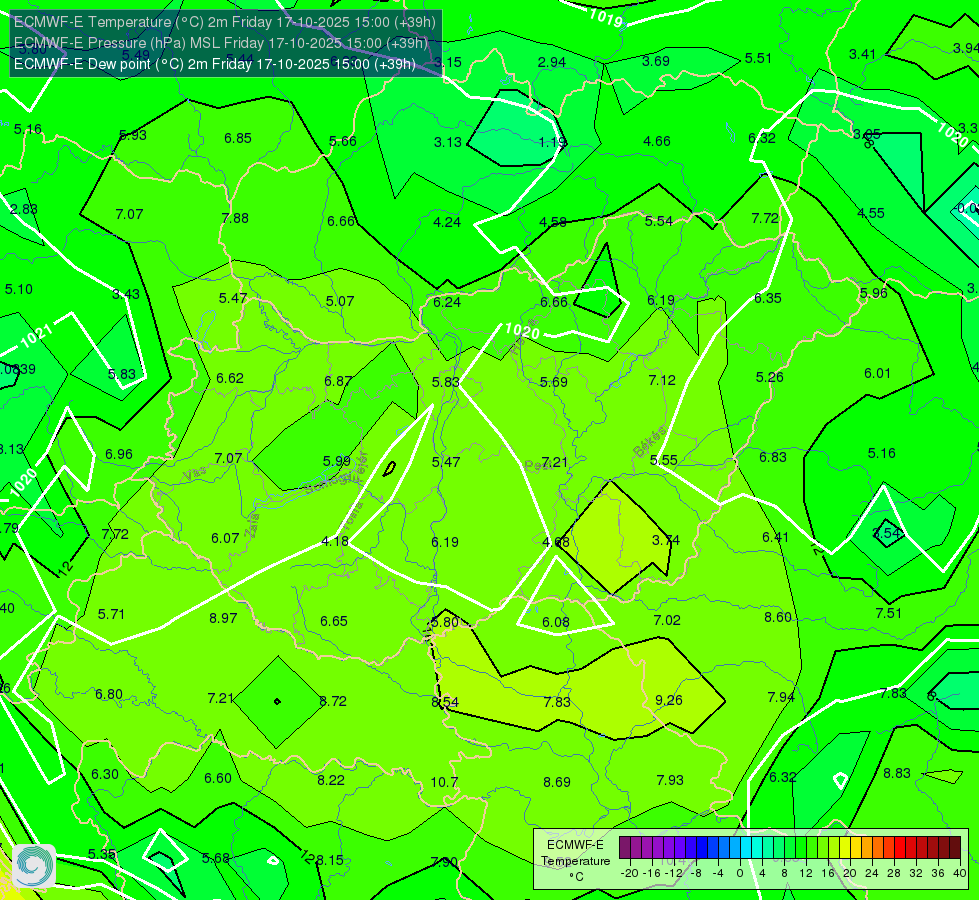
Task: Click the 5.51 dew point value
Action: click(x=758, y=58)
